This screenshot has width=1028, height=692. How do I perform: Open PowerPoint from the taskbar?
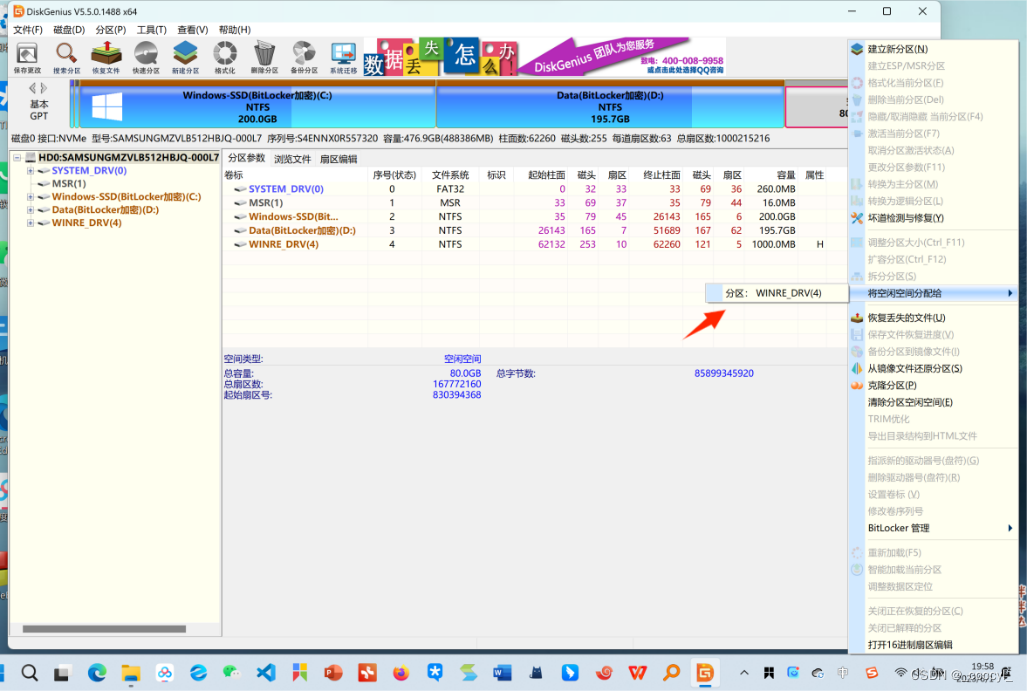[333, 673]
